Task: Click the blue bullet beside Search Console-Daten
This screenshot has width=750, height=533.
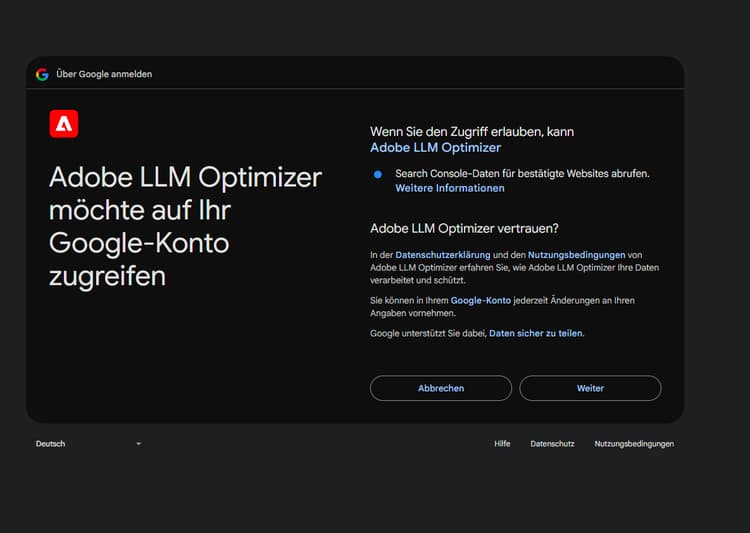Action: pyautogui.click(x=377, y=174)
